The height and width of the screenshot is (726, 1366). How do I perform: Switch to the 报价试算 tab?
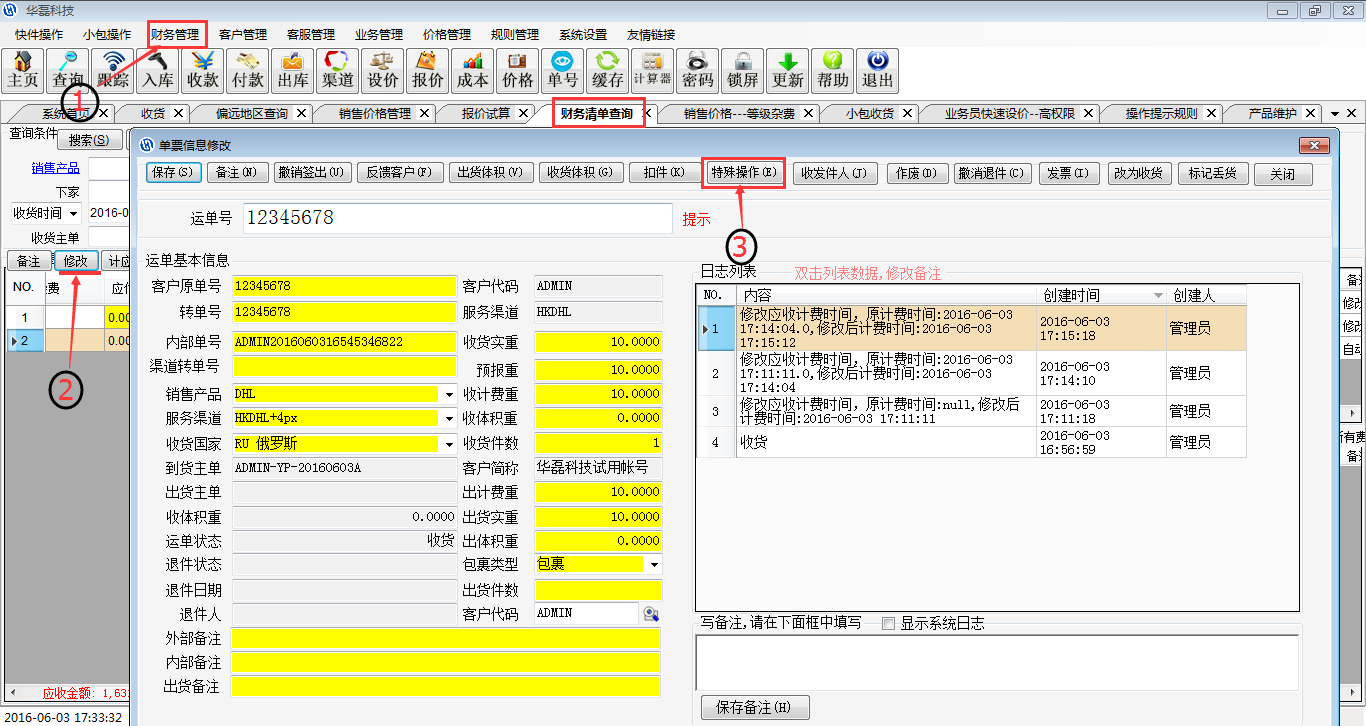(486, 113)
